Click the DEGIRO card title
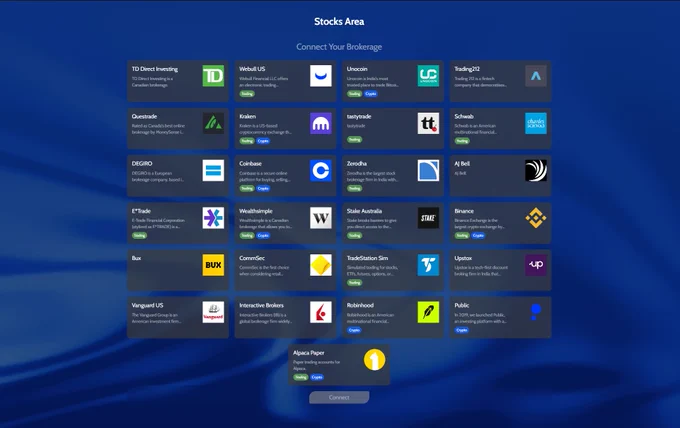The height and width of the screenshot is (428, 680). point(142,163)
